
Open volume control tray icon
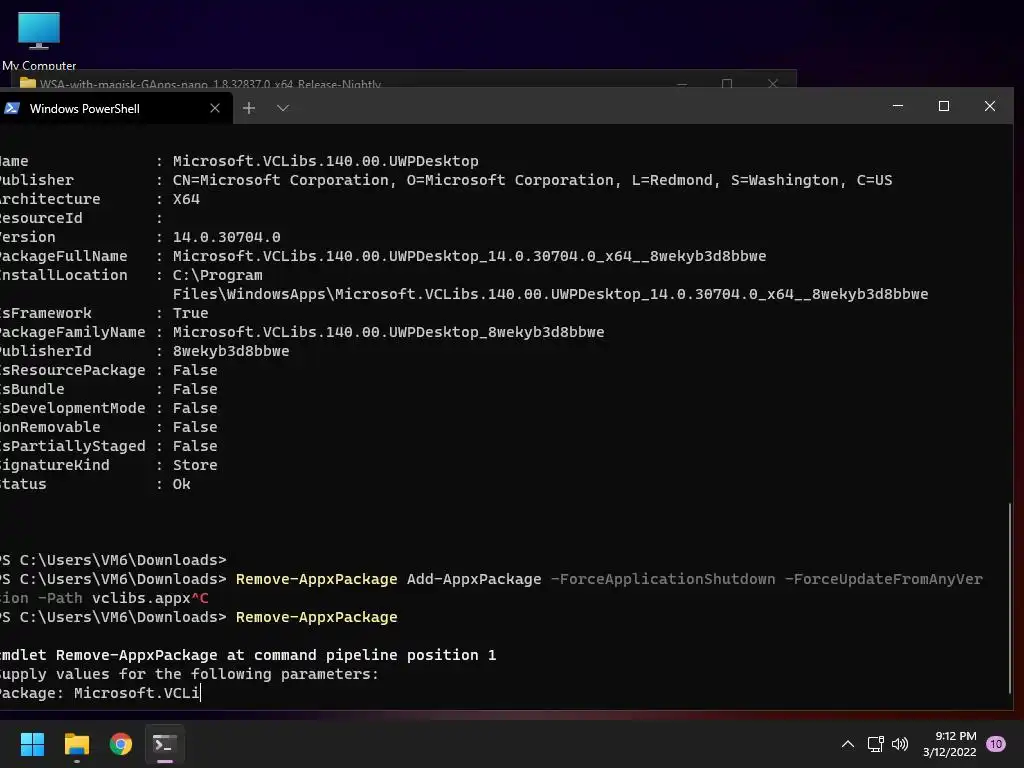pos(900,744)
